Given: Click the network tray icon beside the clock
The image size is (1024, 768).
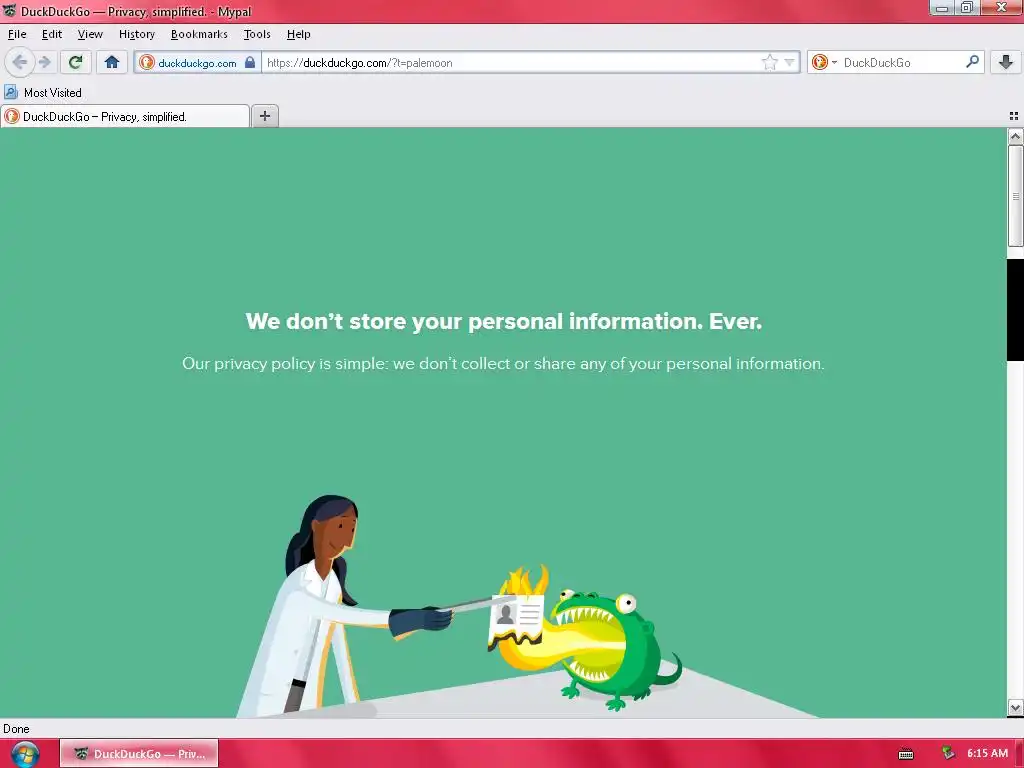Looking at the screenshot, I should pyautogui.click(x=948, y=754).
